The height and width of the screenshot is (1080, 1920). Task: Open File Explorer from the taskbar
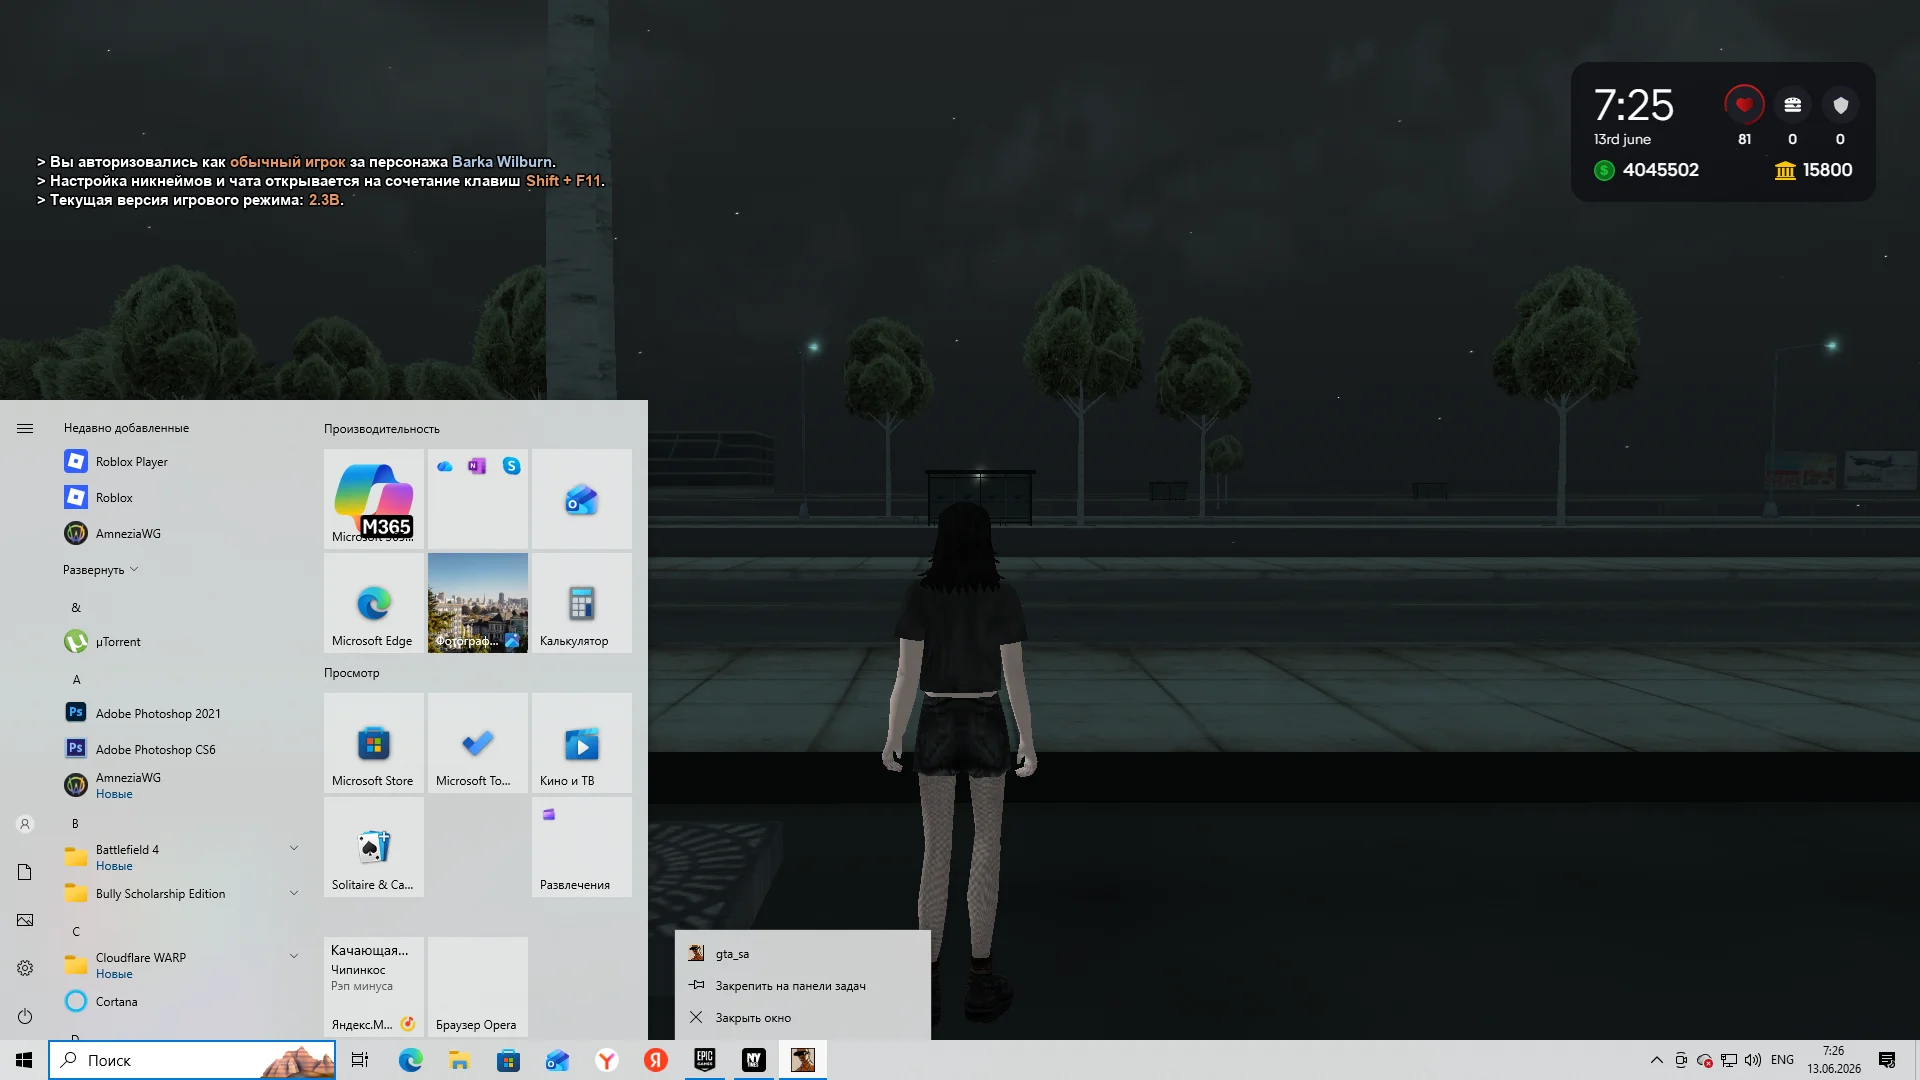coord(459,1060)
